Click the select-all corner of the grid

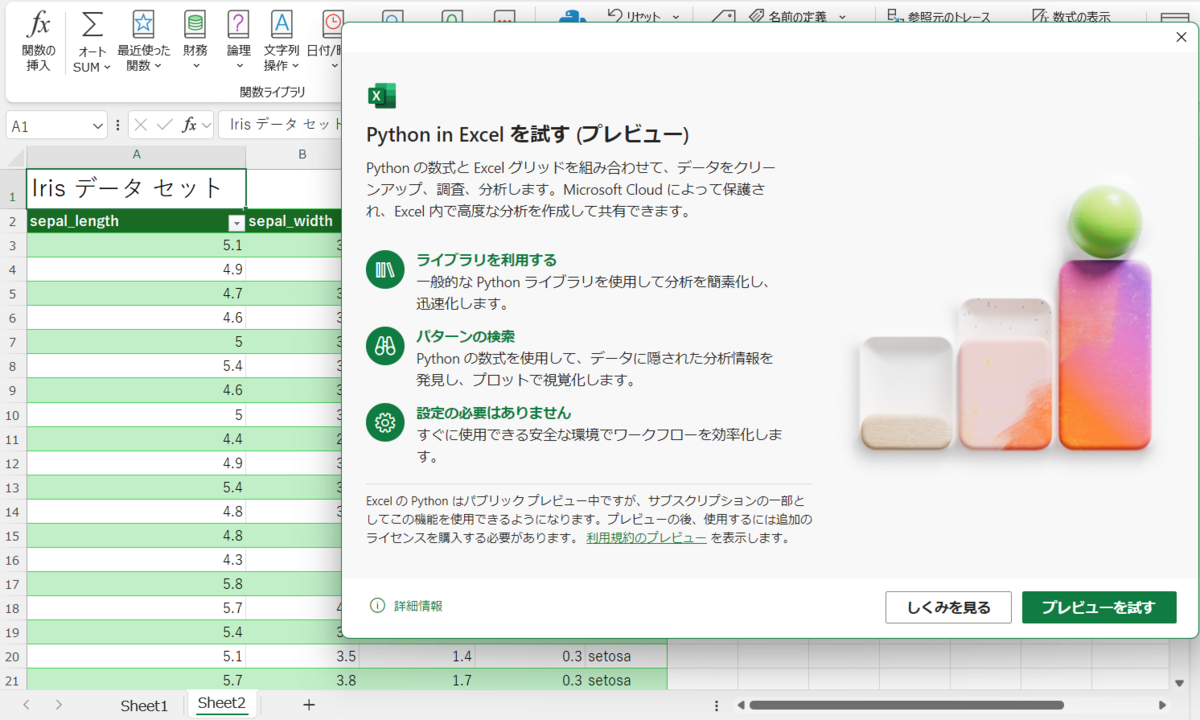(13, 156)
